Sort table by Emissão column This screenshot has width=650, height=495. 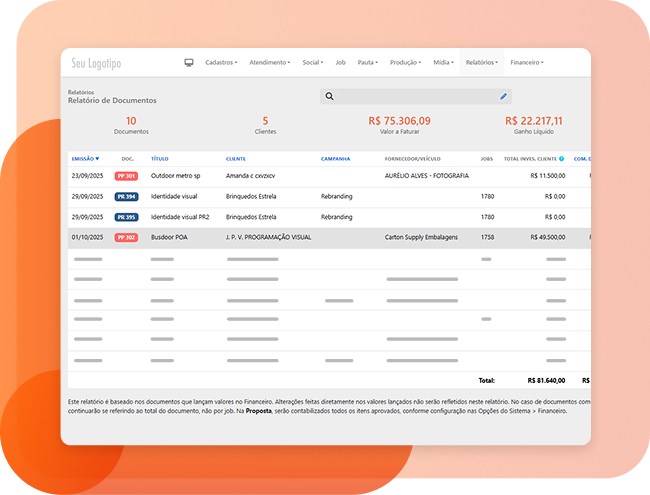[x=85, y=159]
